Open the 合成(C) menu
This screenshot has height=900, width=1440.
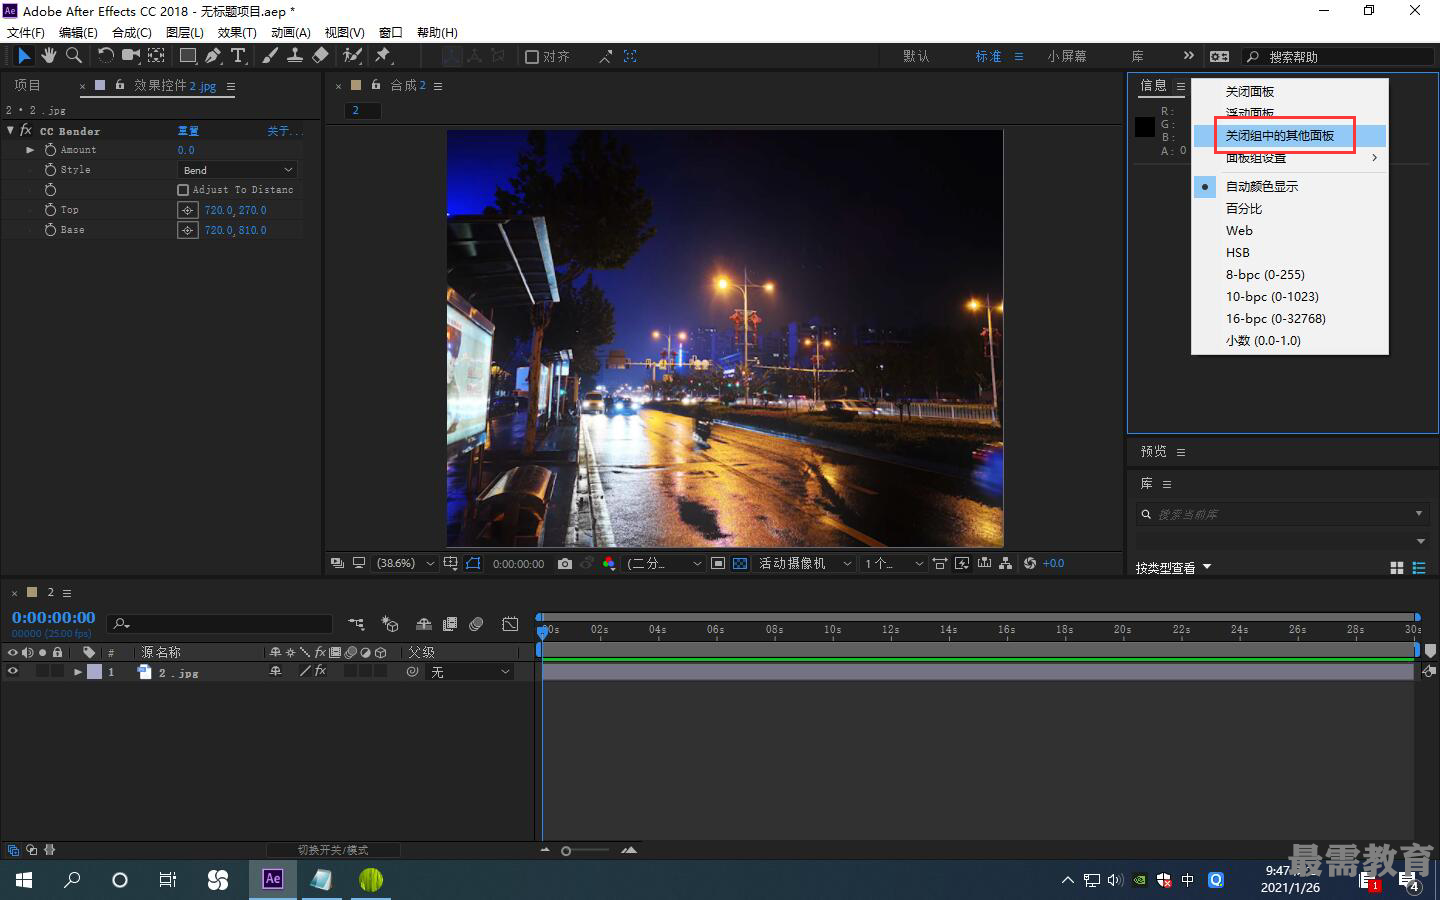tap(131, 33)
